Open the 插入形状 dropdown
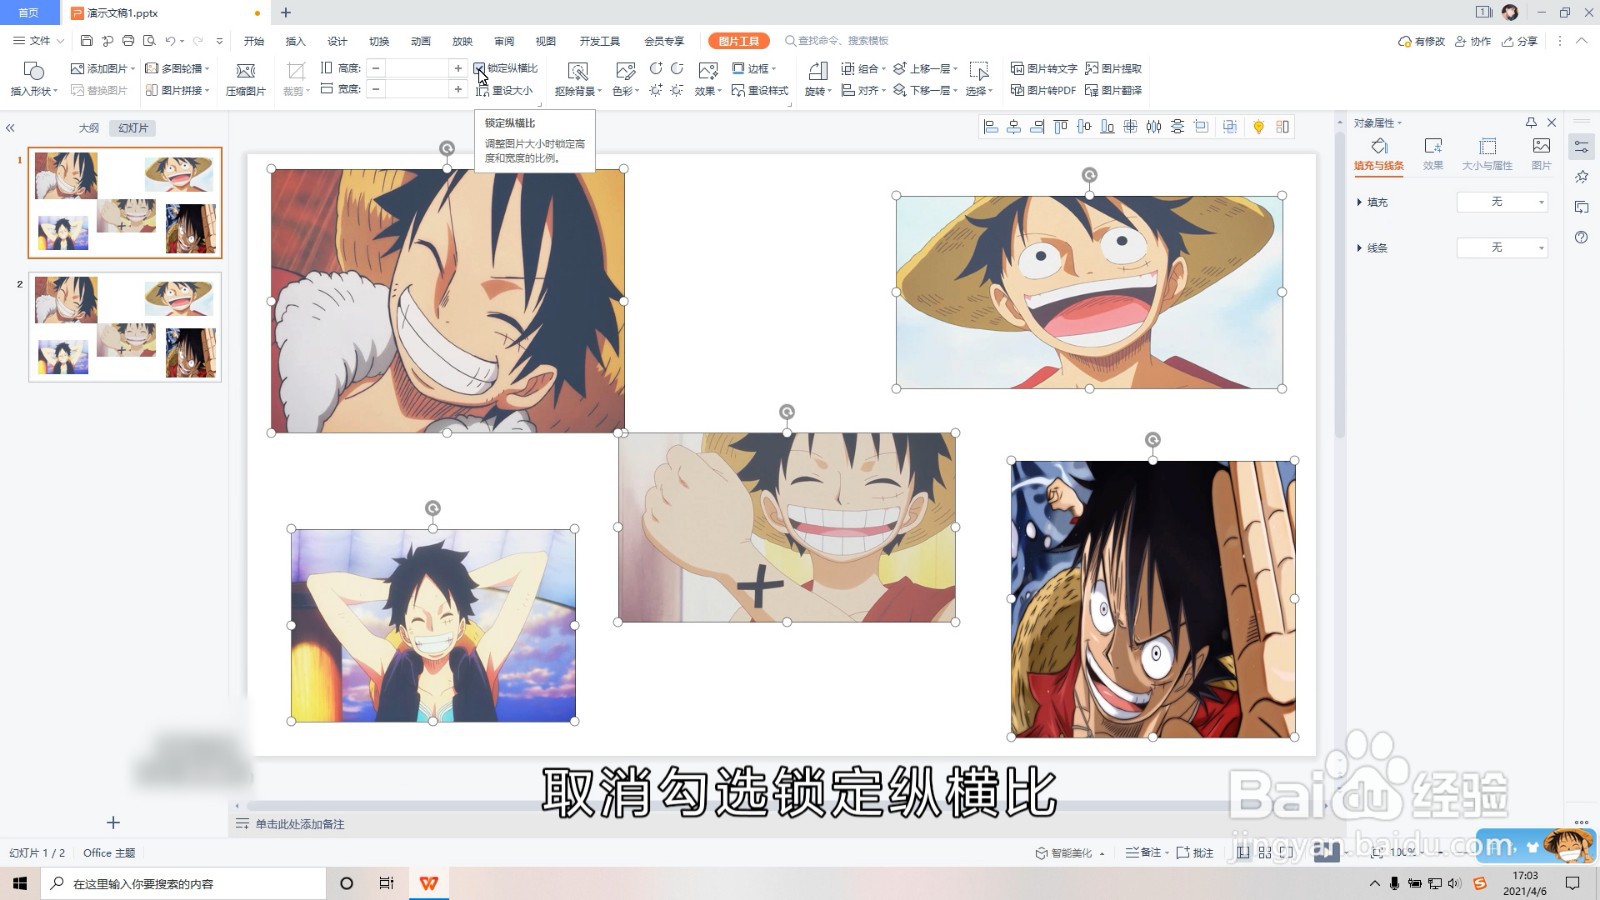The image size is (1600, 900). tap(34, 78)
